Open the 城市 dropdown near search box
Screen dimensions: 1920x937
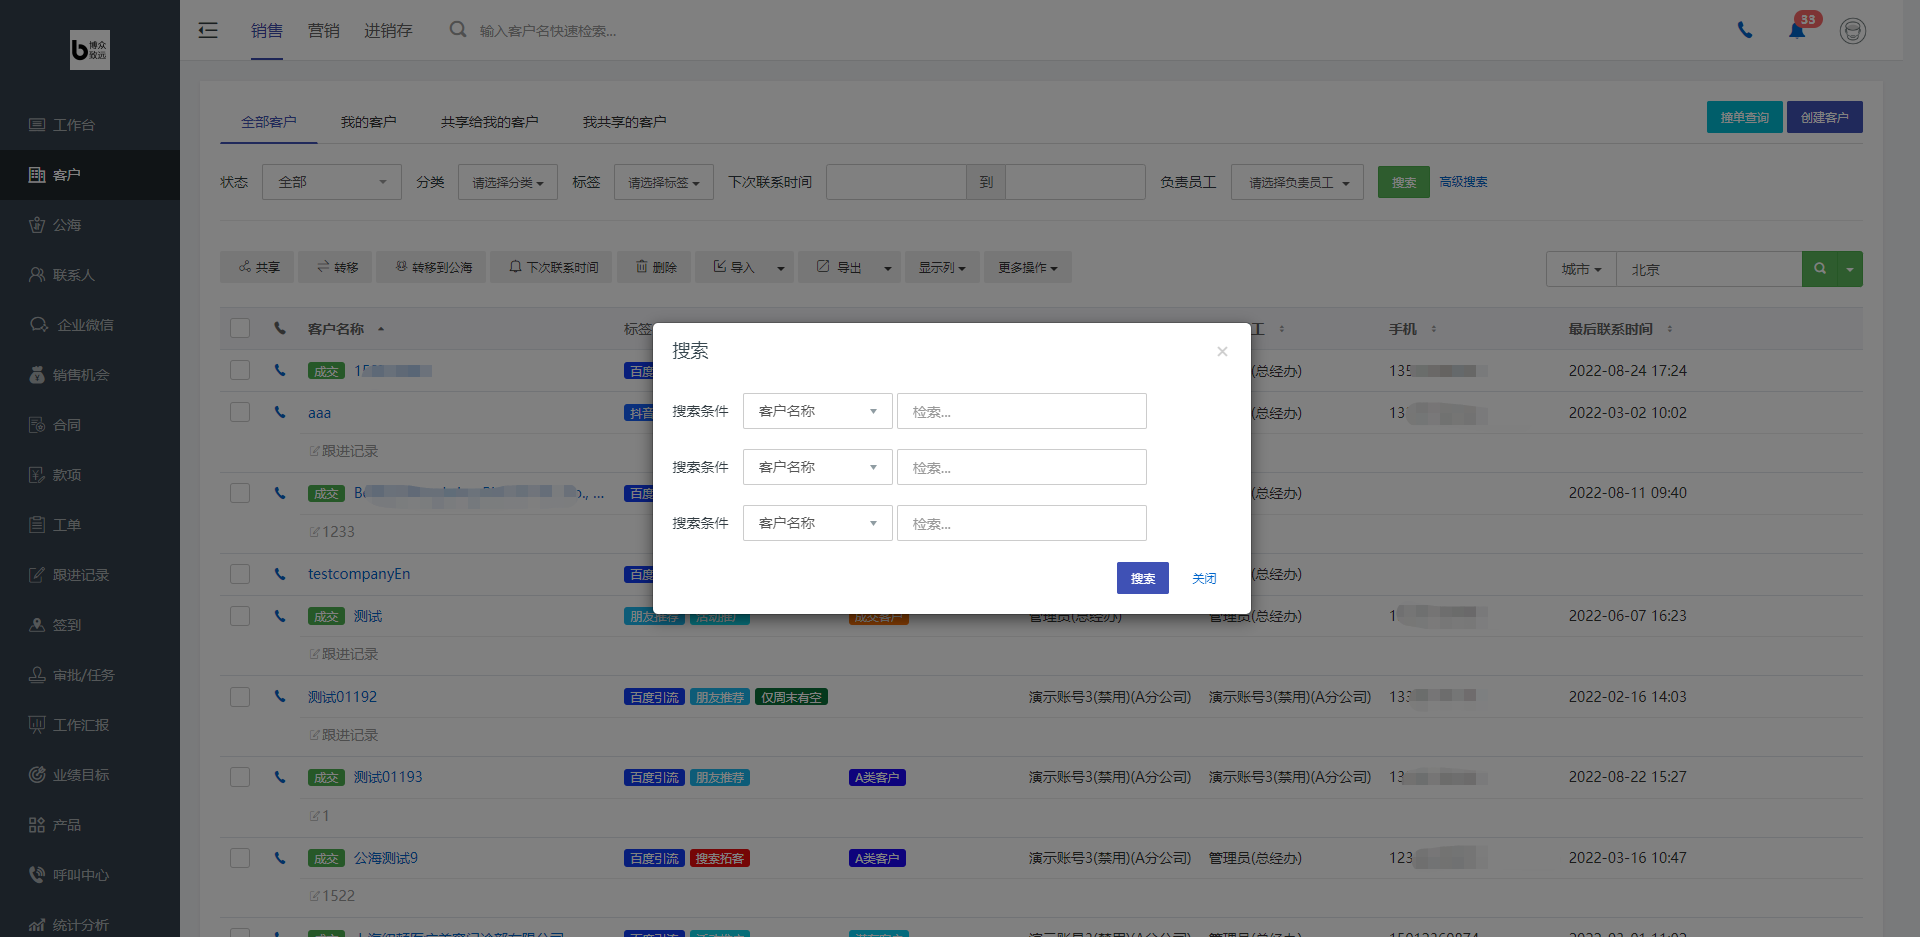(1581, 269)
